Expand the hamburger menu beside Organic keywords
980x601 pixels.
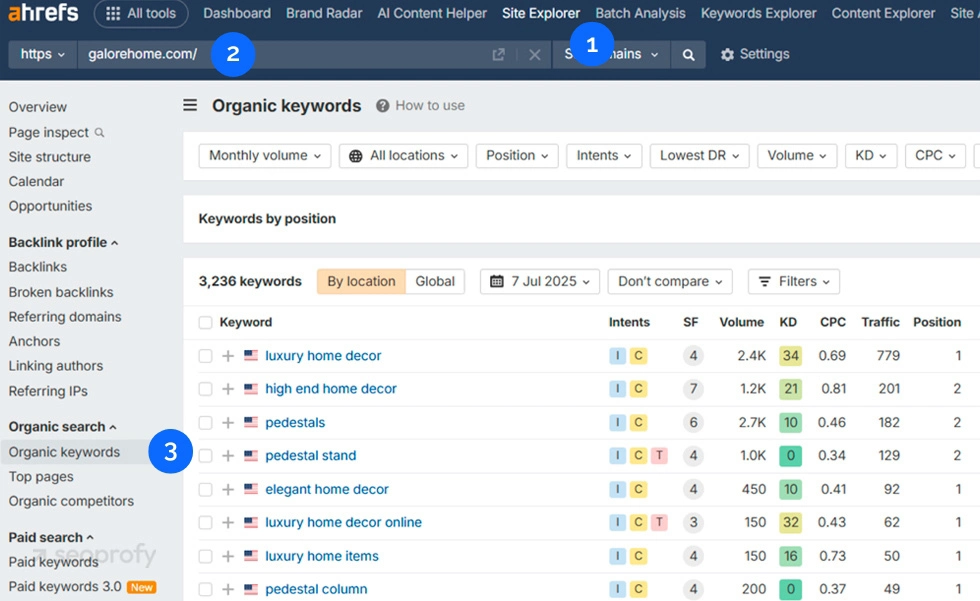point(190,105)
